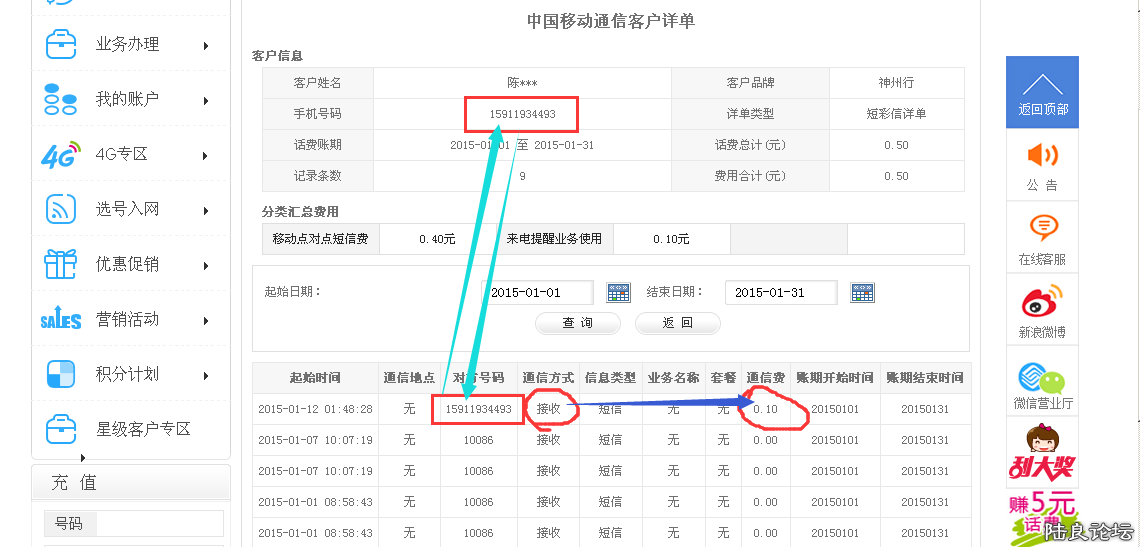Viewport: 1140px width, 547px height.
Task: Click the 0.40元 summary value
Action: (438, 239)
